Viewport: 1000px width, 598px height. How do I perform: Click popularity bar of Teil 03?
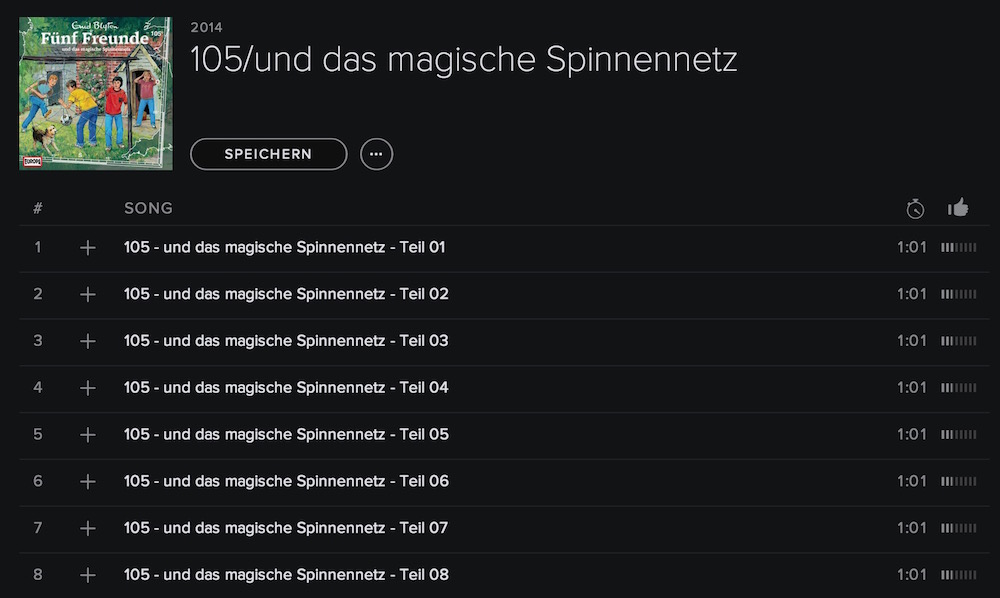[x=958, y=341]
